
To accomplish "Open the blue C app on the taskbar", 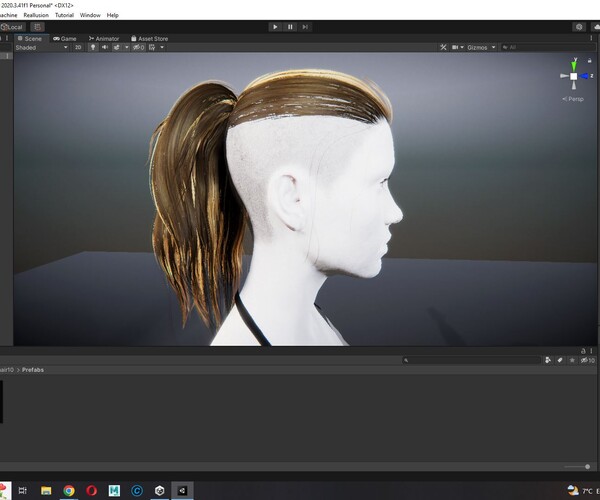I will (137, 490).
